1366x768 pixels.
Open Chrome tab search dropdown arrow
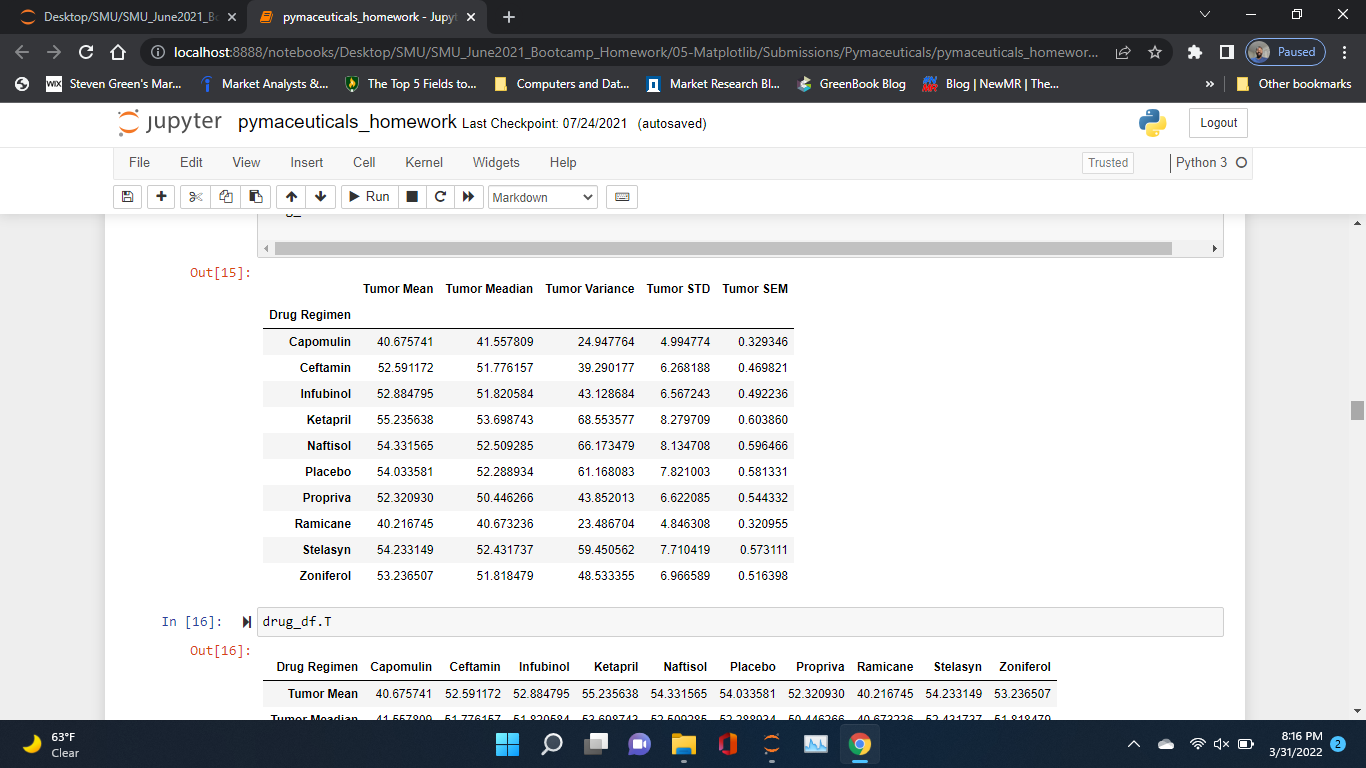click(x=1204, y=15)
